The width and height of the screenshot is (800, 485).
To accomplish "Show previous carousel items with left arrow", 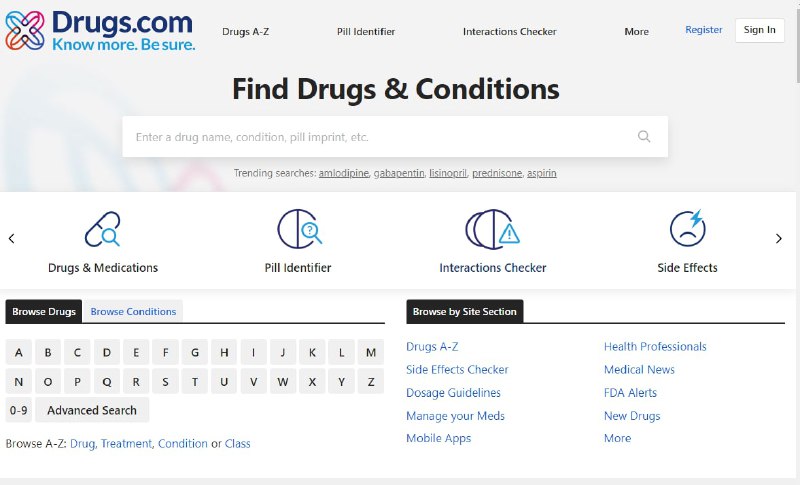I will (x=11, y=238).
